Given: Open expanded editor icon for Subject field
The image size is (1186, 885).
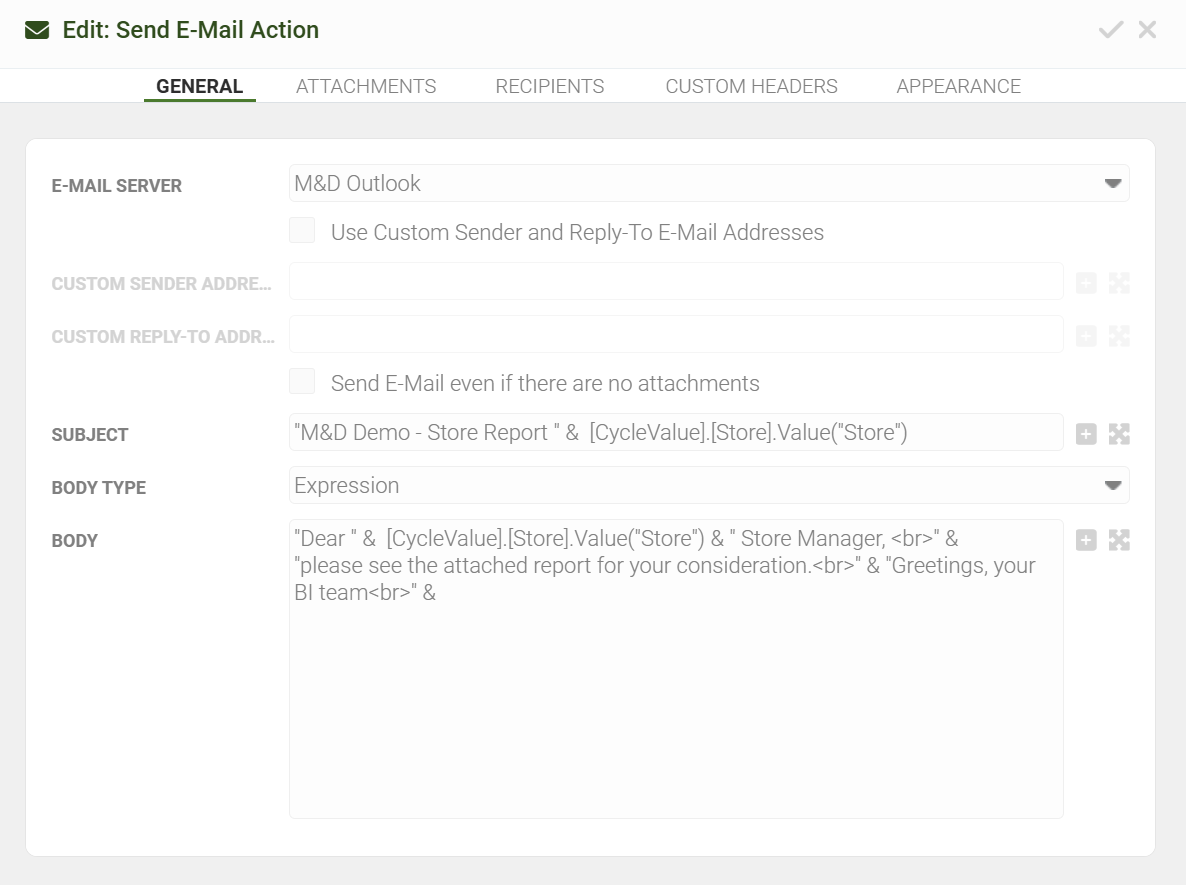Looking at the screenshot, I should pos(1119,434).
